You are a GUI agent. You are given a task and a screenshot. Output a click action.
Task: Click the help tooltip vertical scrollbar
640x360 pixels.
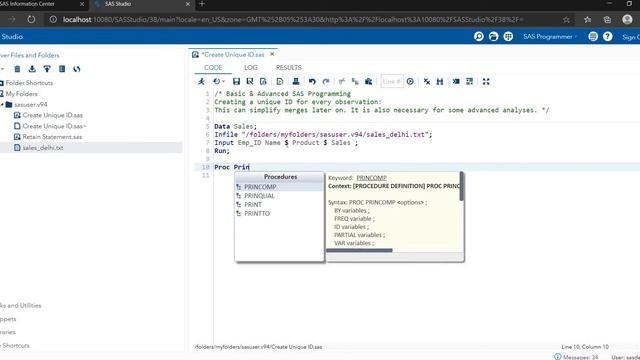[462, 187]
